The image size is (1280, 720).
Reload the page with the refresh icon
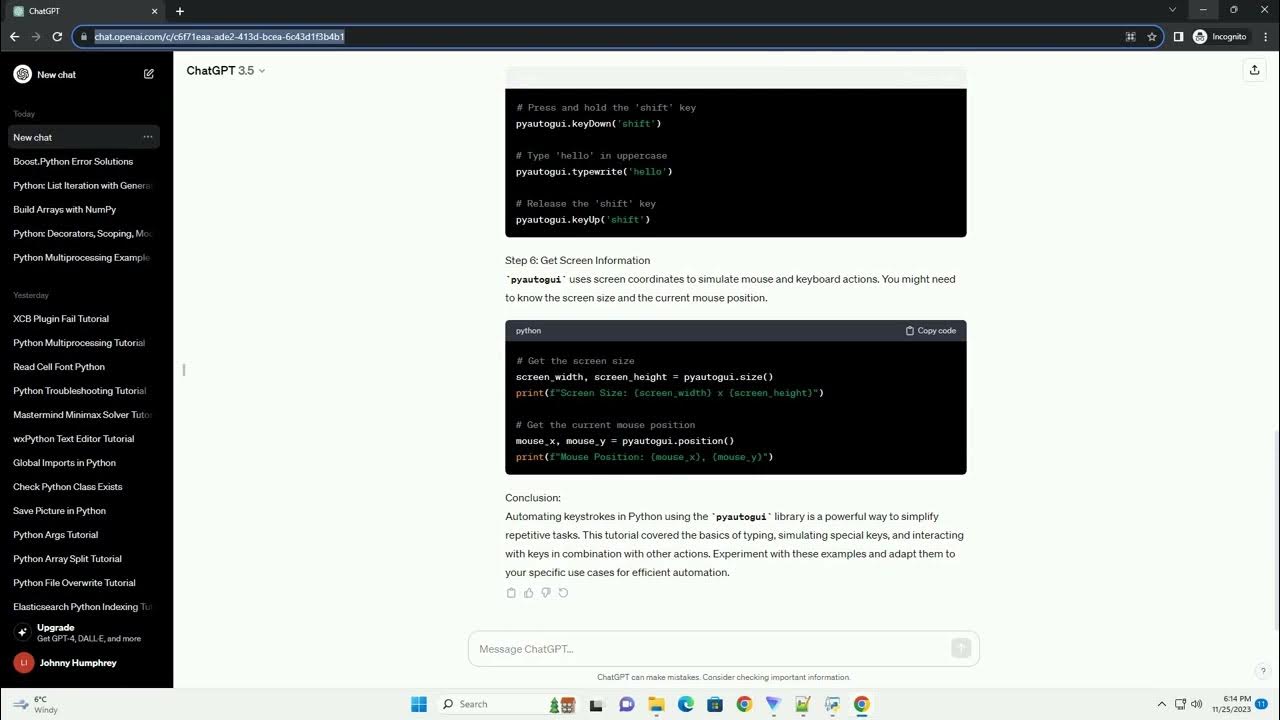tap(57, 36)
